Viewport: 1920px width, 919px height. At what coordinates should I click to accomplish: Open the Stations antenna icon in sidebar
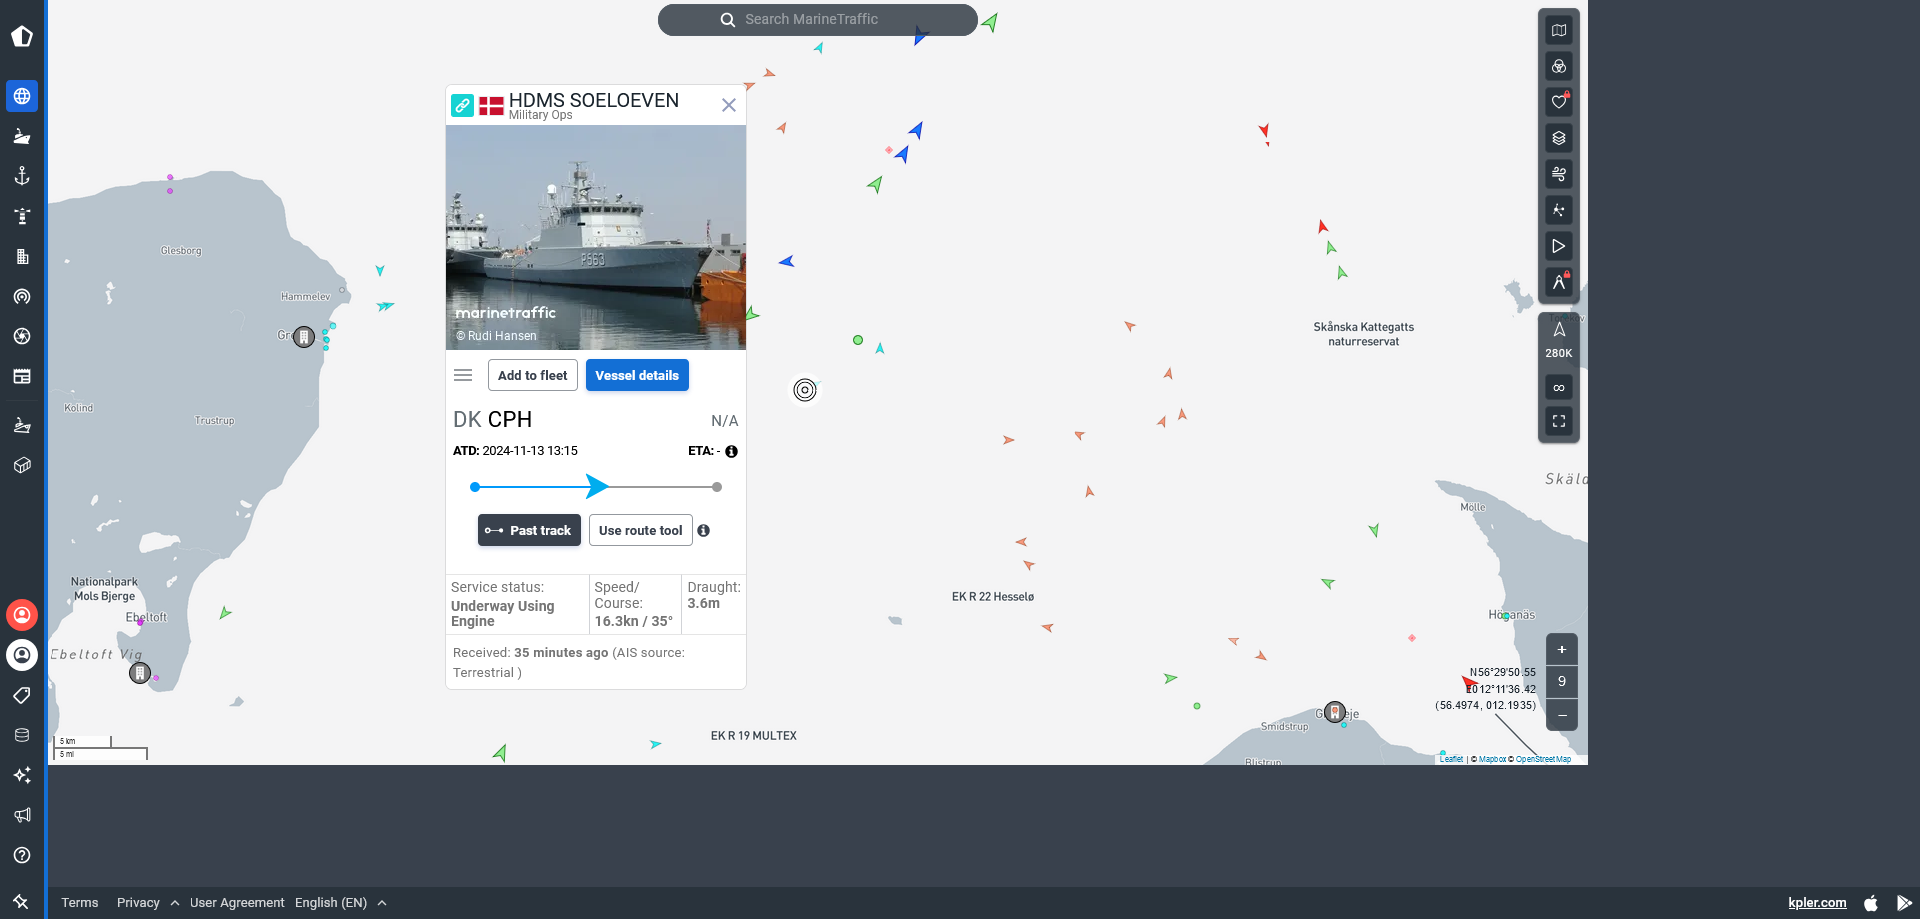(x=22, y=296)
